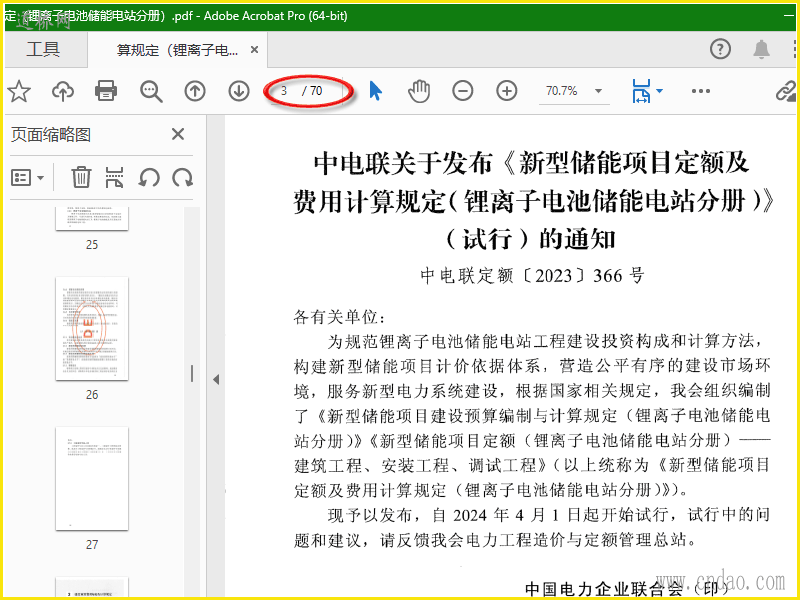Open the zoom level dropdown arrow
800x600 pixels.
point(598,91)
